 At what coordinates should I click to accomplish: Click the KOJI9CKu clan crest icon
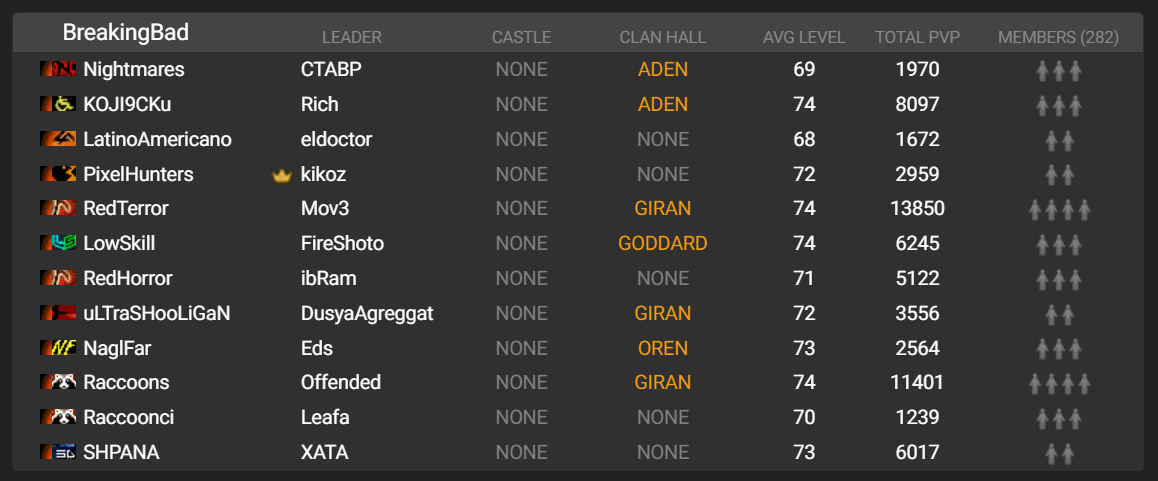point(58,104)
